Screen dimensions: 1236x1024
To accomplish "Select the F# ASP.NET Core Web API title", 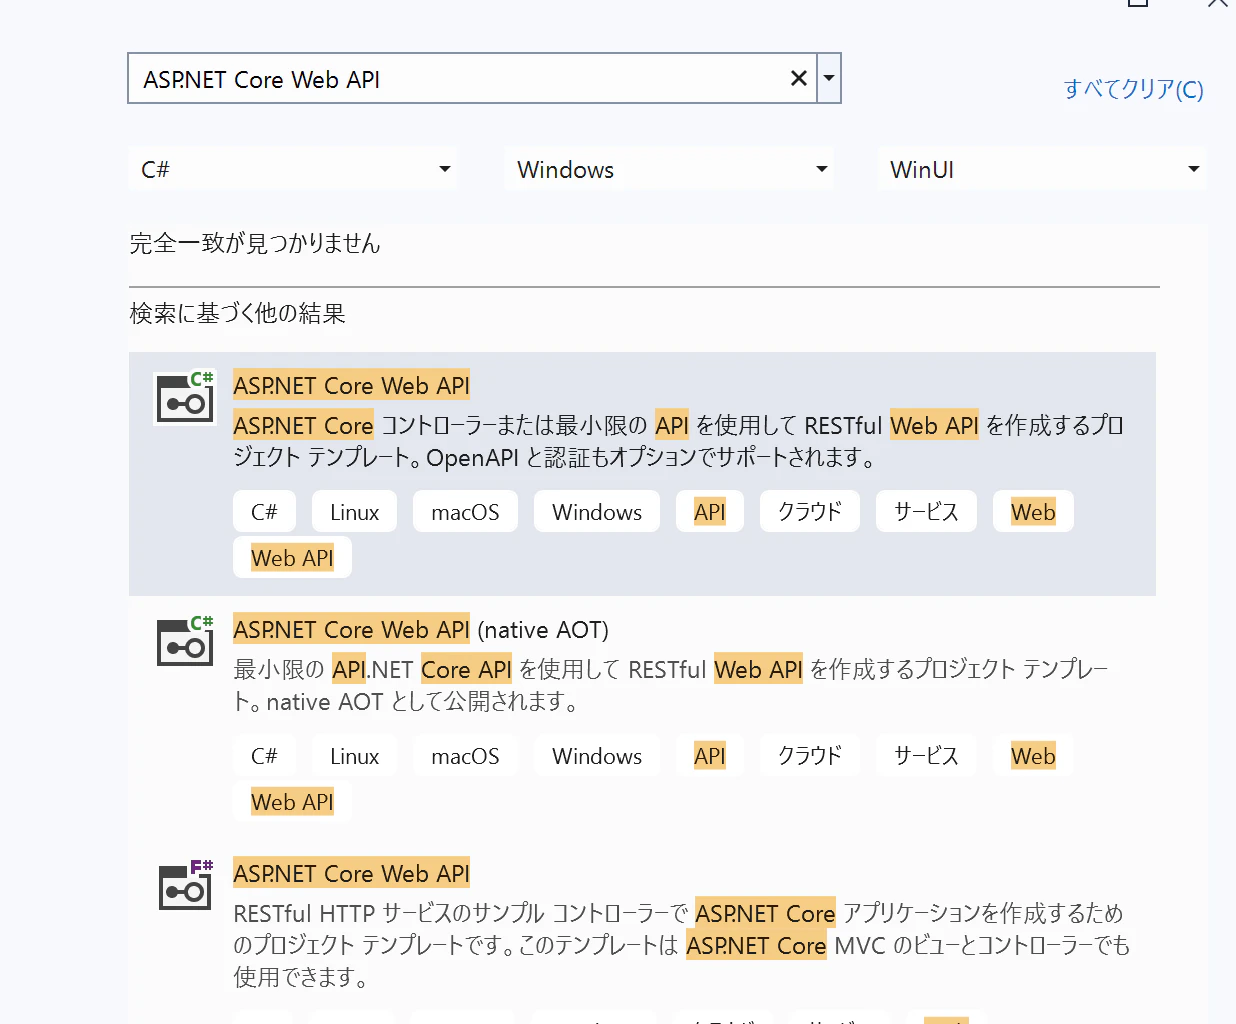I will click(x=351, y=873).
